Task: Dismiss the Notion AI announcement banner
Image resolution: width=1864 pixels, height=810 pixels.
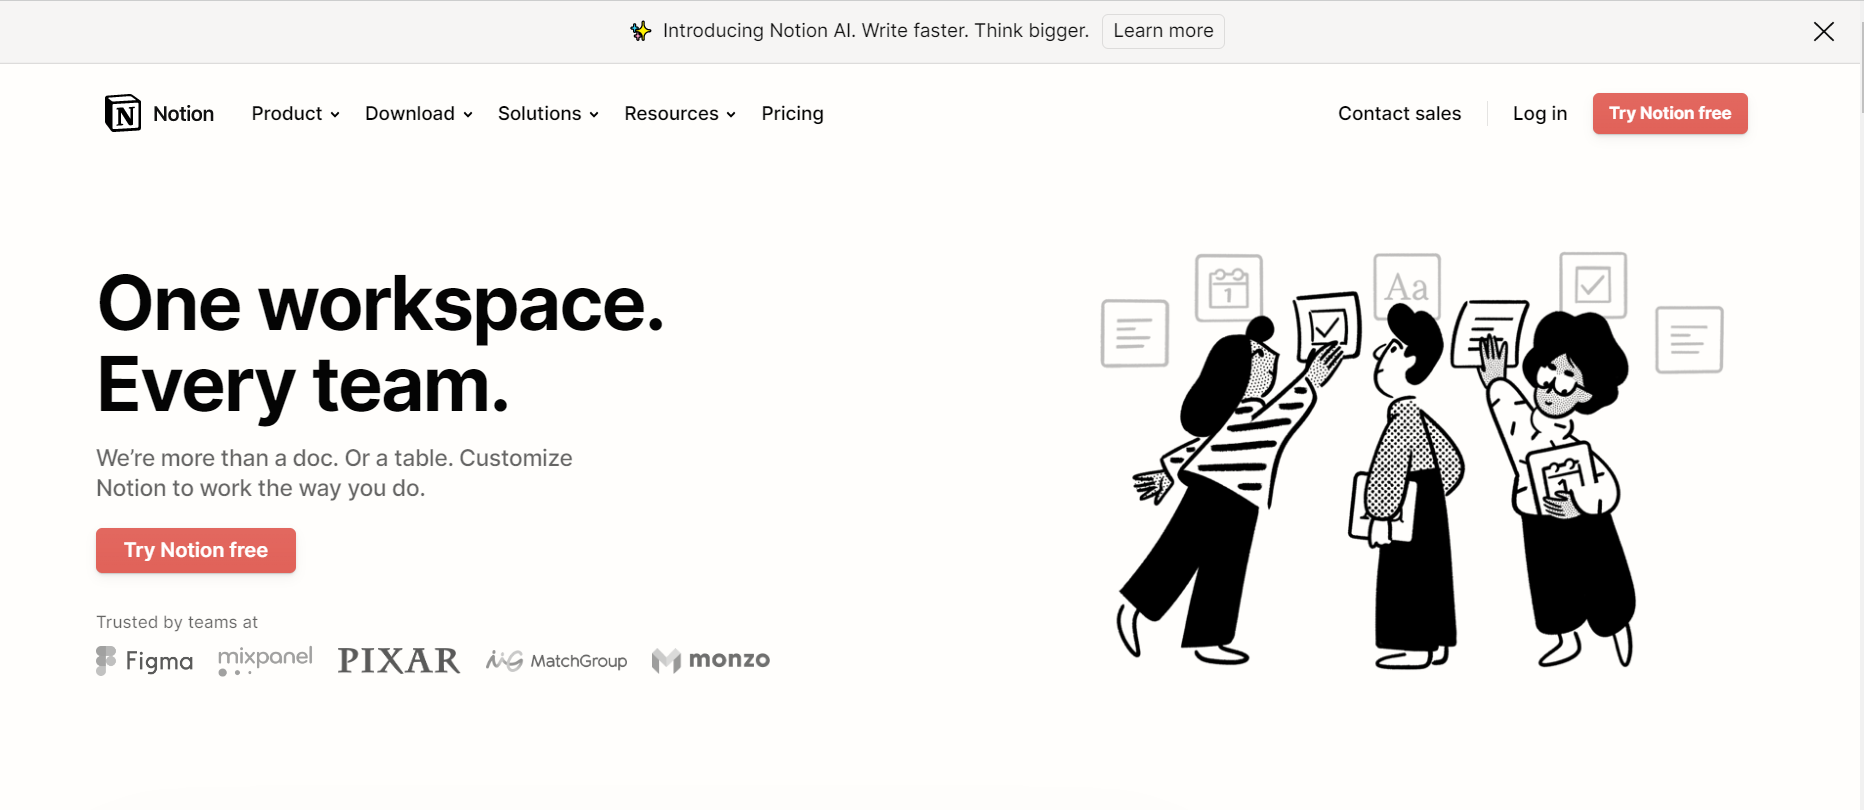Action: 1824,31
